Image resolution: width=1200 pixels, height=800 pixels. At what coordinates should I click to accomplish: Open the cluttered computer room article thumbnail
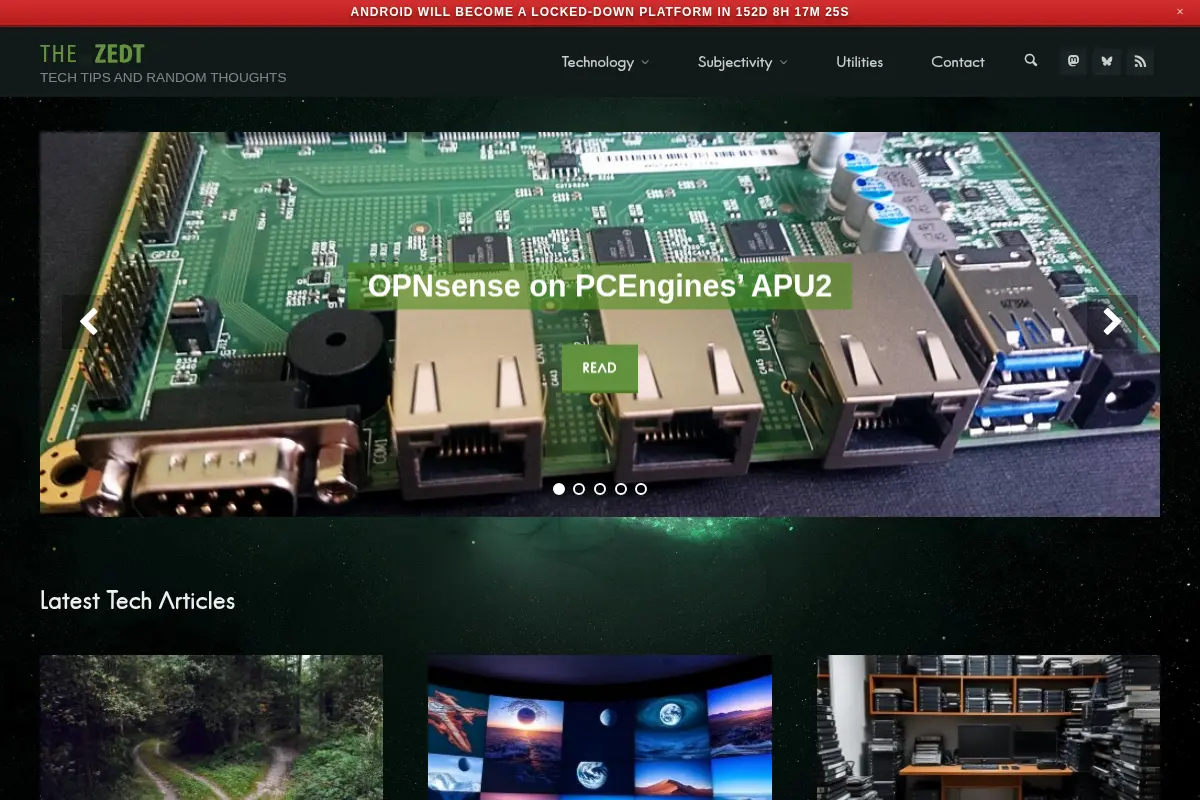pyautogui.click(x=988, y=727)
